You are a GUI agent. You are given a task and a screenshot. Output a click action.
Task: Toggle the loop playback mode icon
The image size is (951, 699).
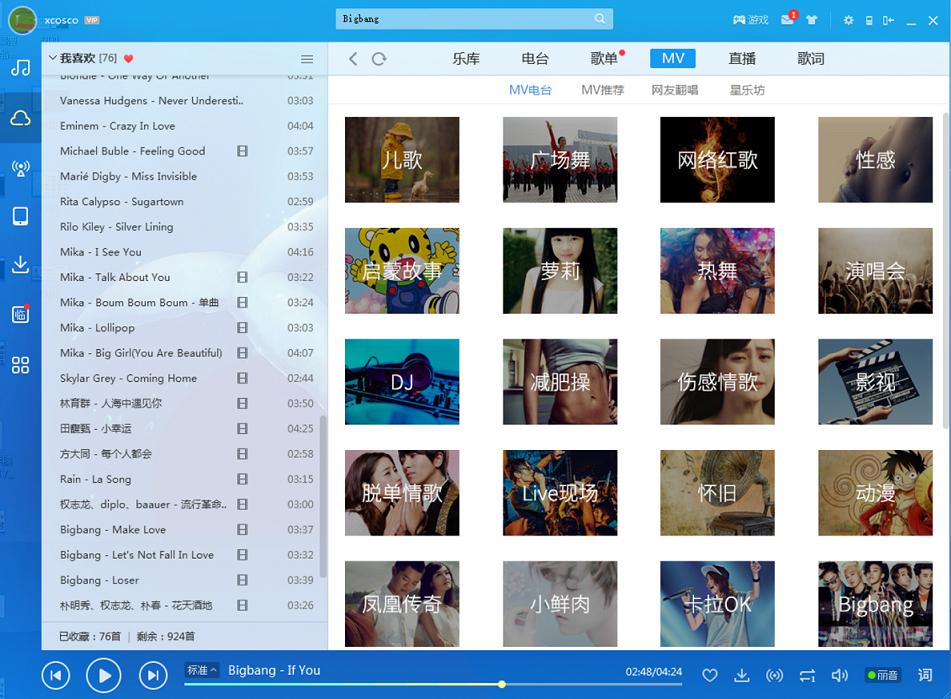coord(807,676)
